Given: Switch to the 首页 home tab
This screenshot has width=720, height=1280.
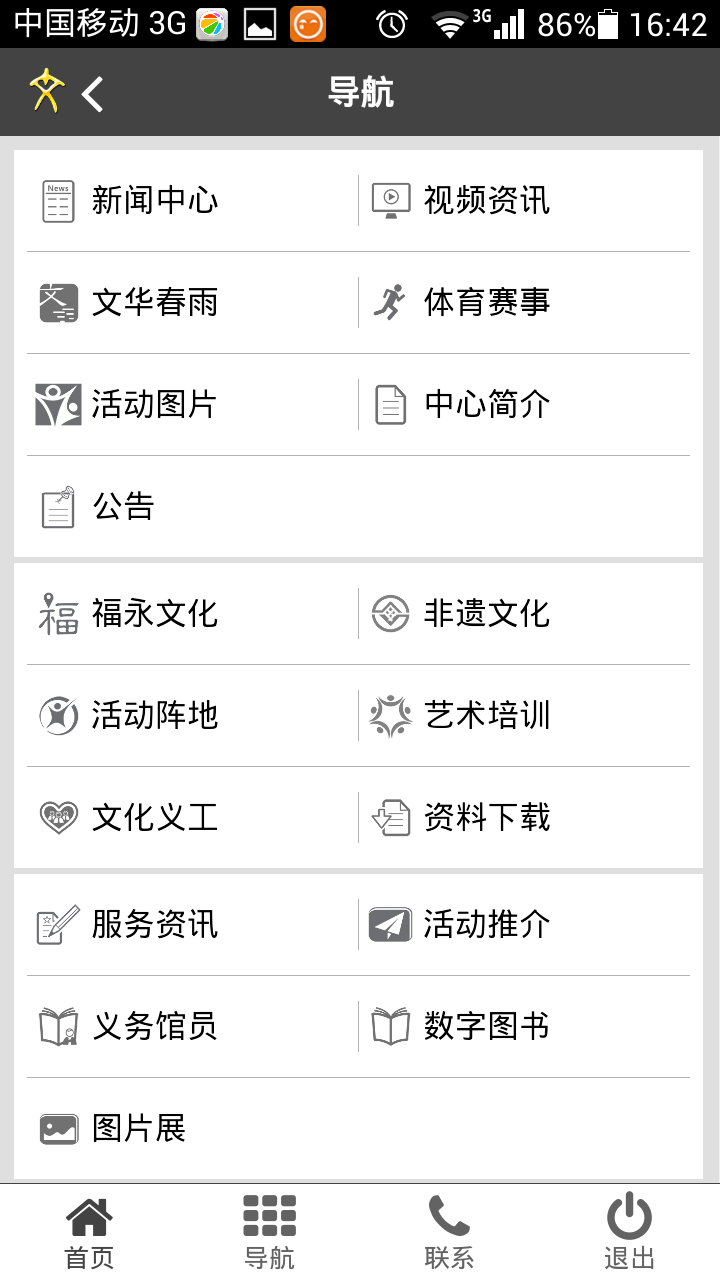Looking at the screenshot, I should (89, 1232).
